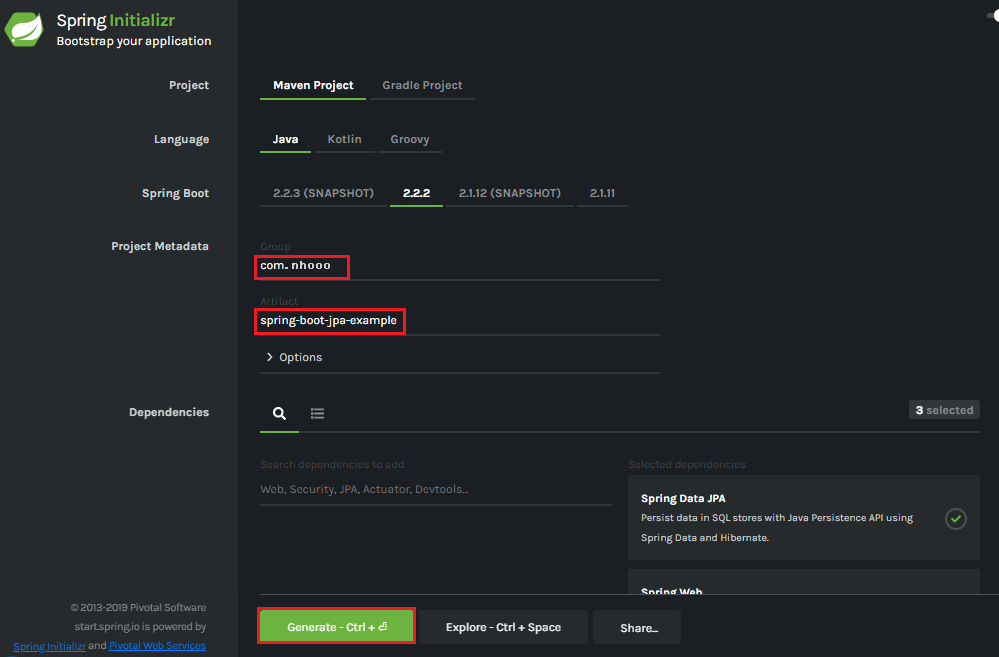The image size is (999, 657).
Task: Select Spring Boot 2.2.3 SNAPSHOT version
Action: (321, 192)
